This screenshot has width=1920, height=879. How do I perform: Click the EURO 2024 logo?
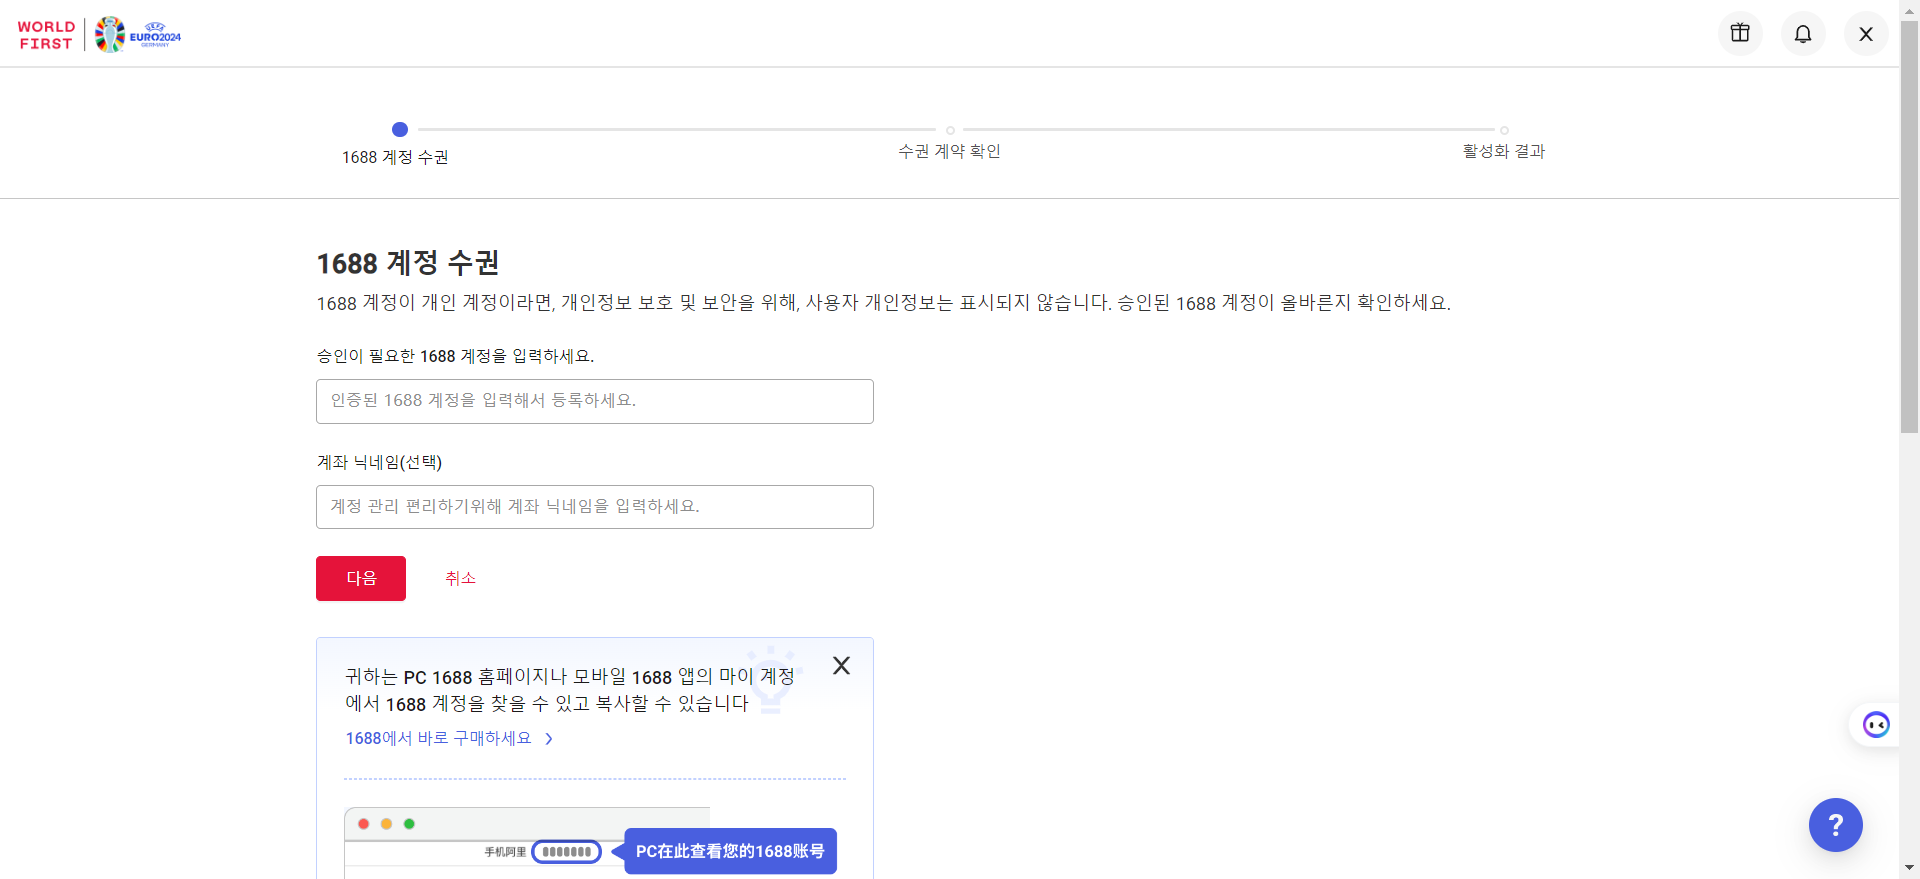point(139,35)
